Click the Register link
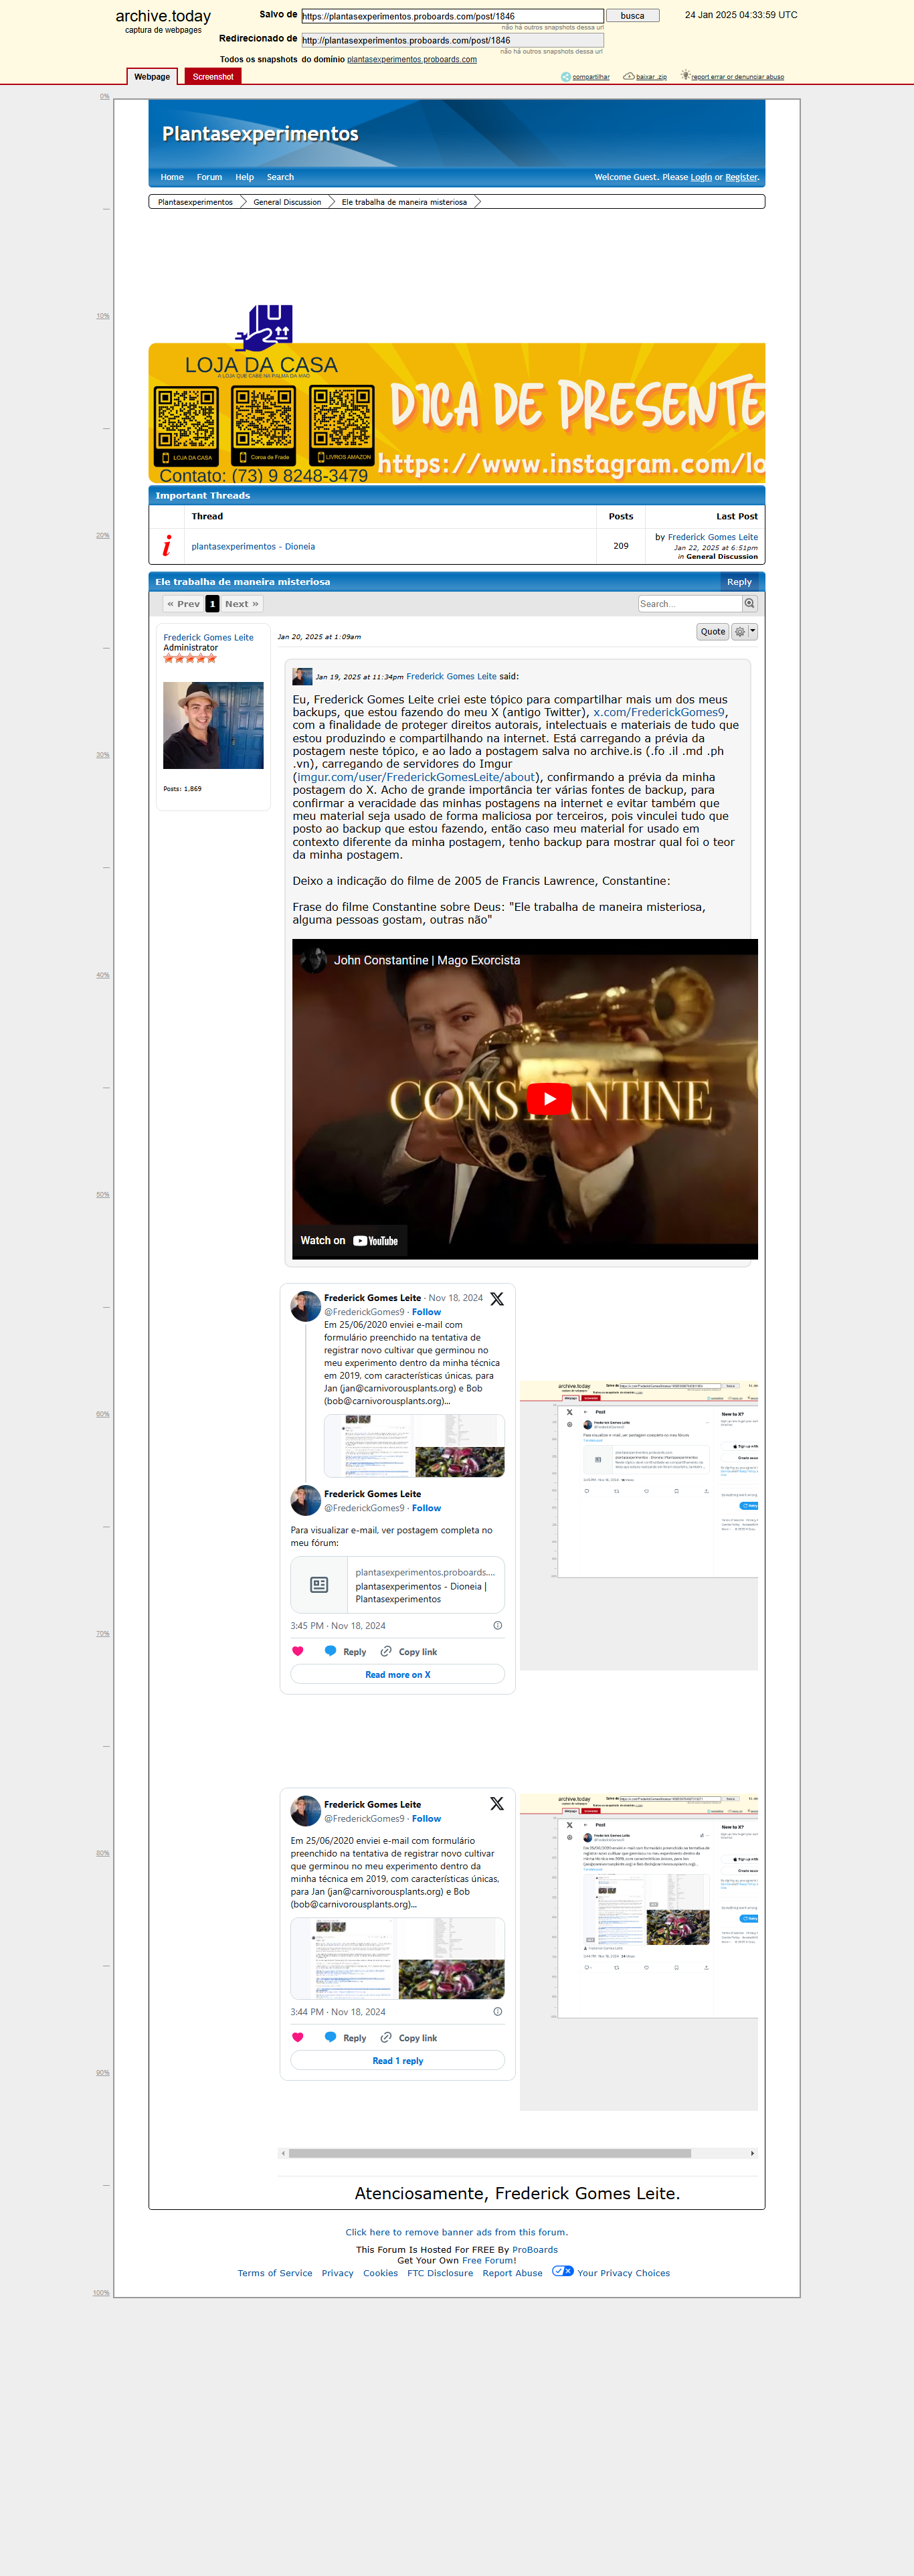Screen dimensions: 914x2576 click(741, 177)
